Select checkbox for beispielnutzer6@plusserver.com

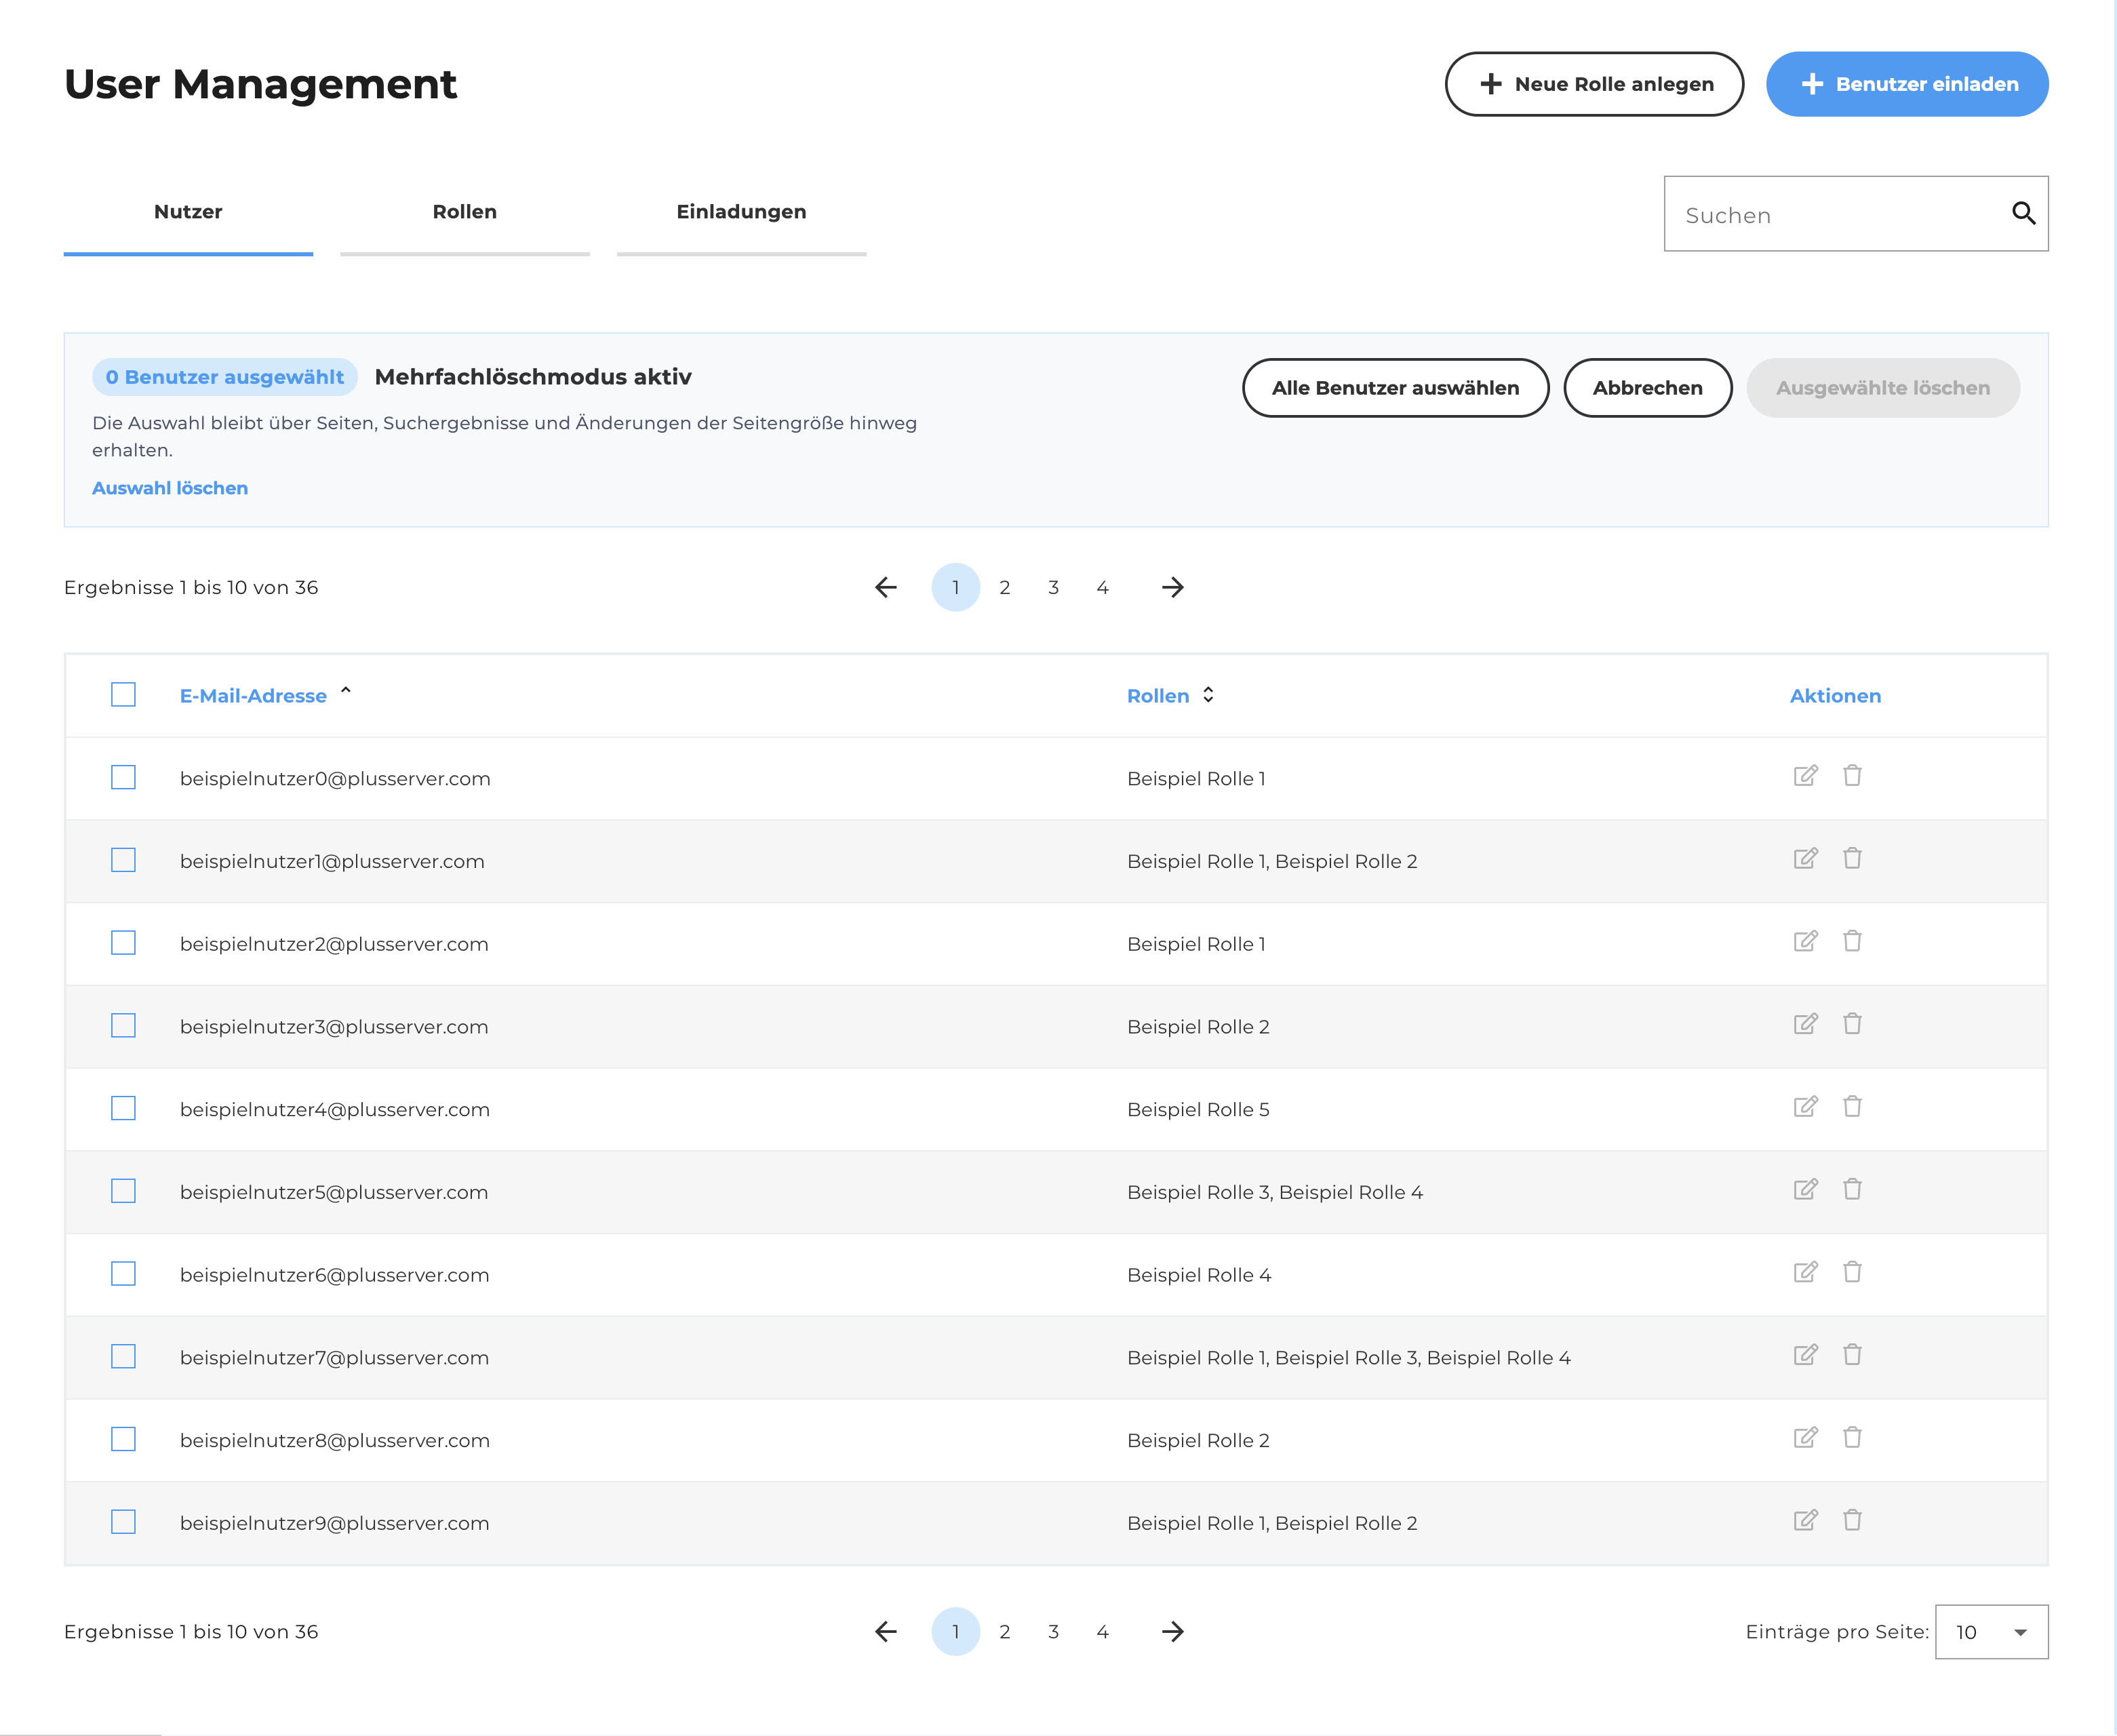point(123,1274)
